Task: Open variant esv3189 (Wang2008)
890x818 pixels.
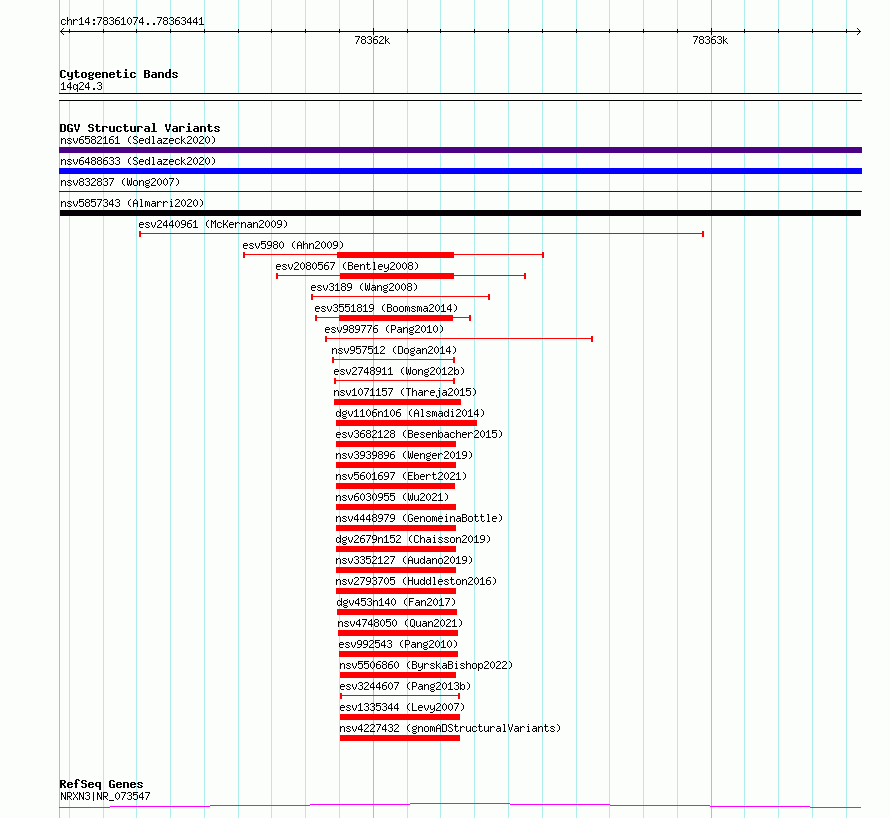Action: point(364,287)
